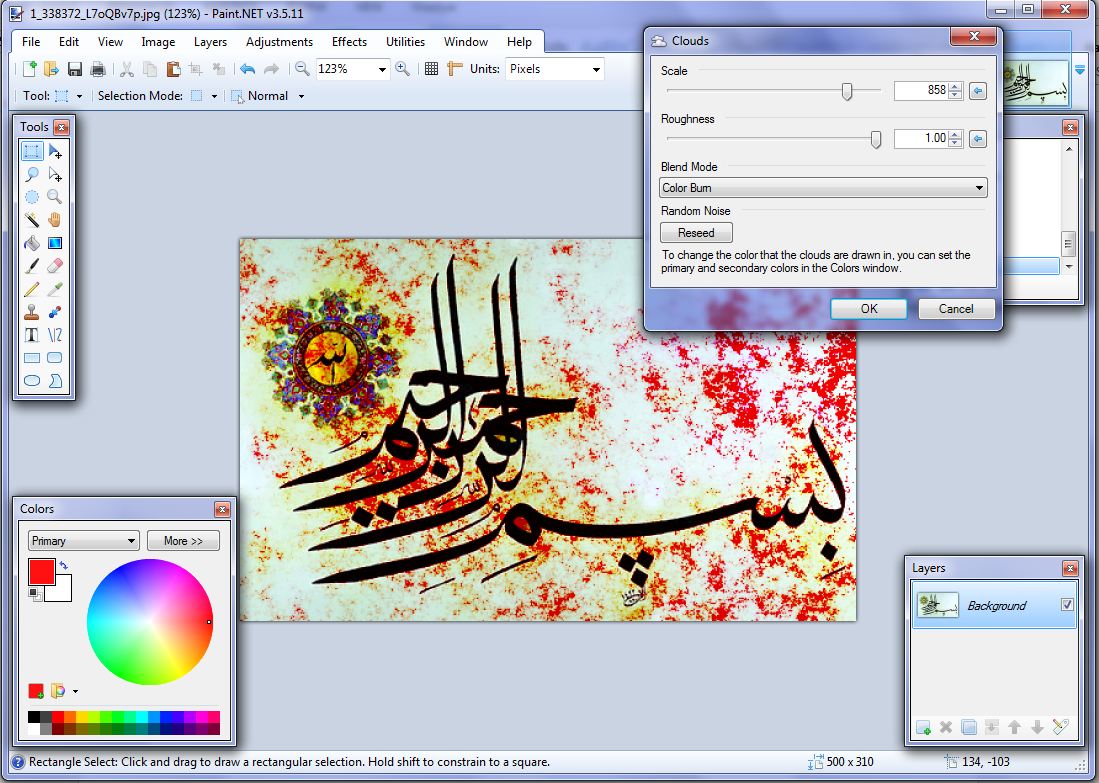Select the Lasso Select tool
1099x783 pixels.
coord(32,175)
